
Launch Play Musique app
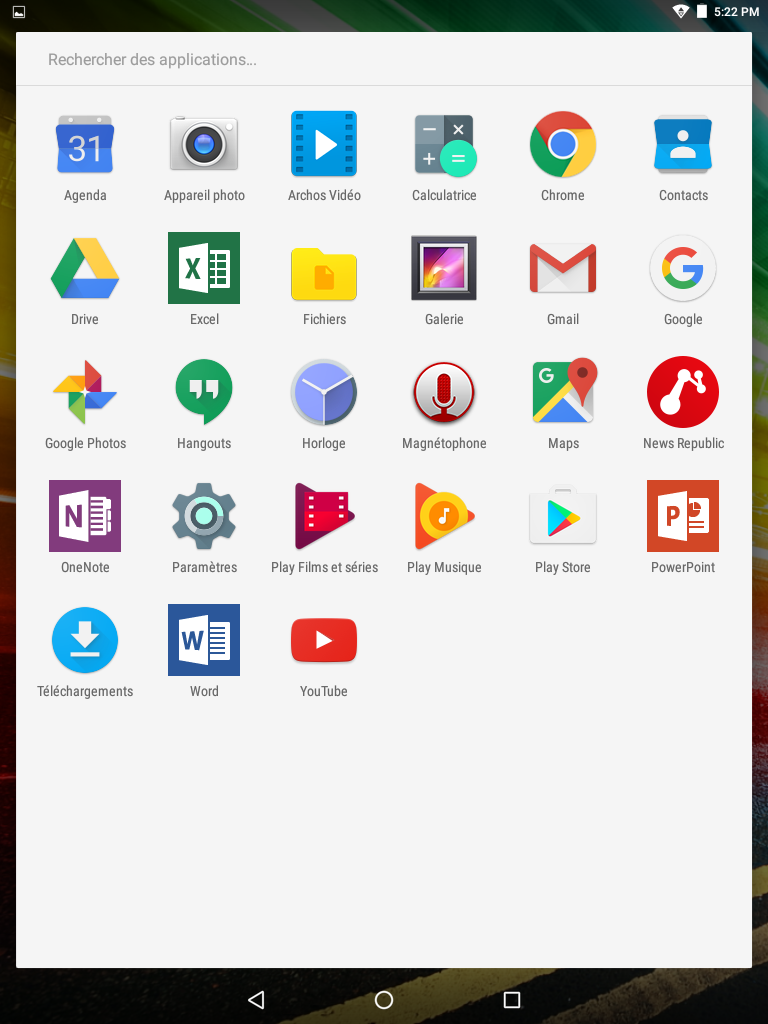click(444, 517)
